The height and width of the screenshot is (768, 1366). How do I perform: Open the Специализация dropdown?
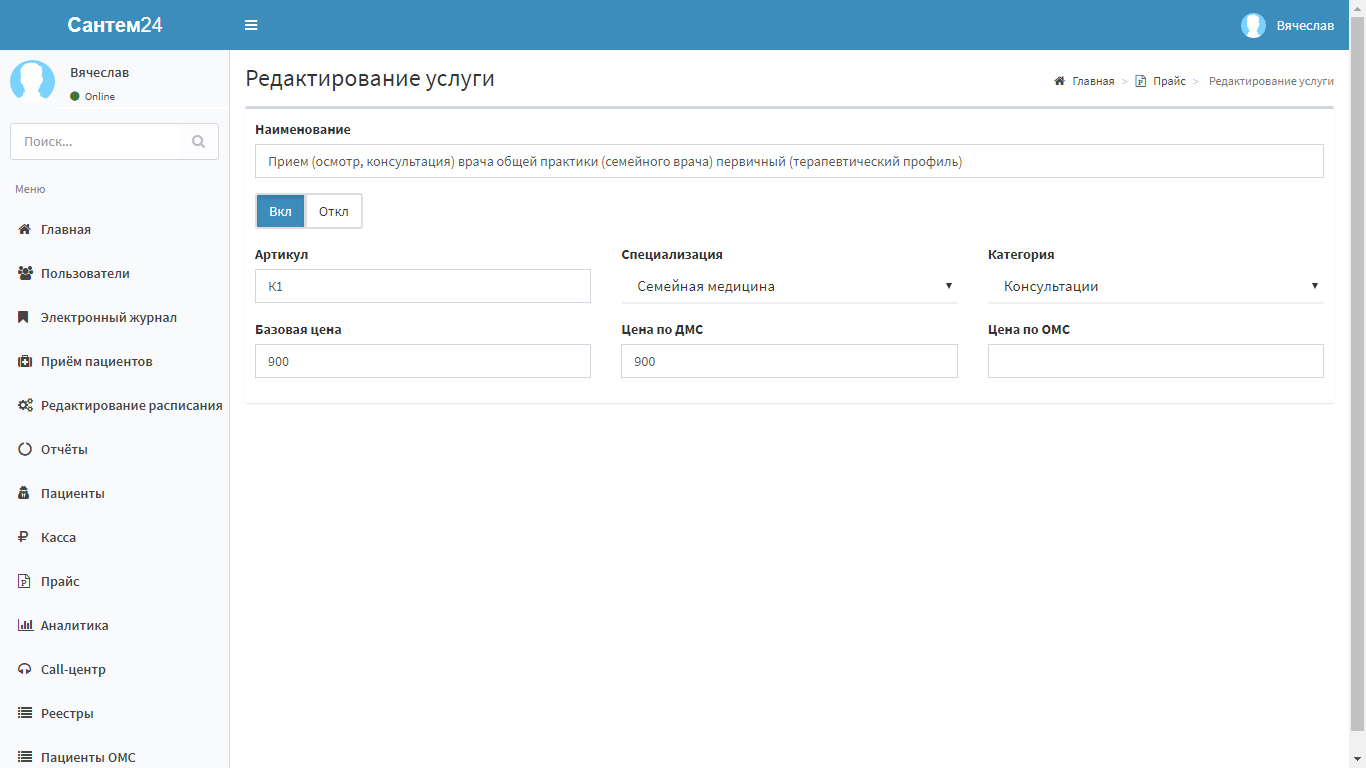(789, 286)
